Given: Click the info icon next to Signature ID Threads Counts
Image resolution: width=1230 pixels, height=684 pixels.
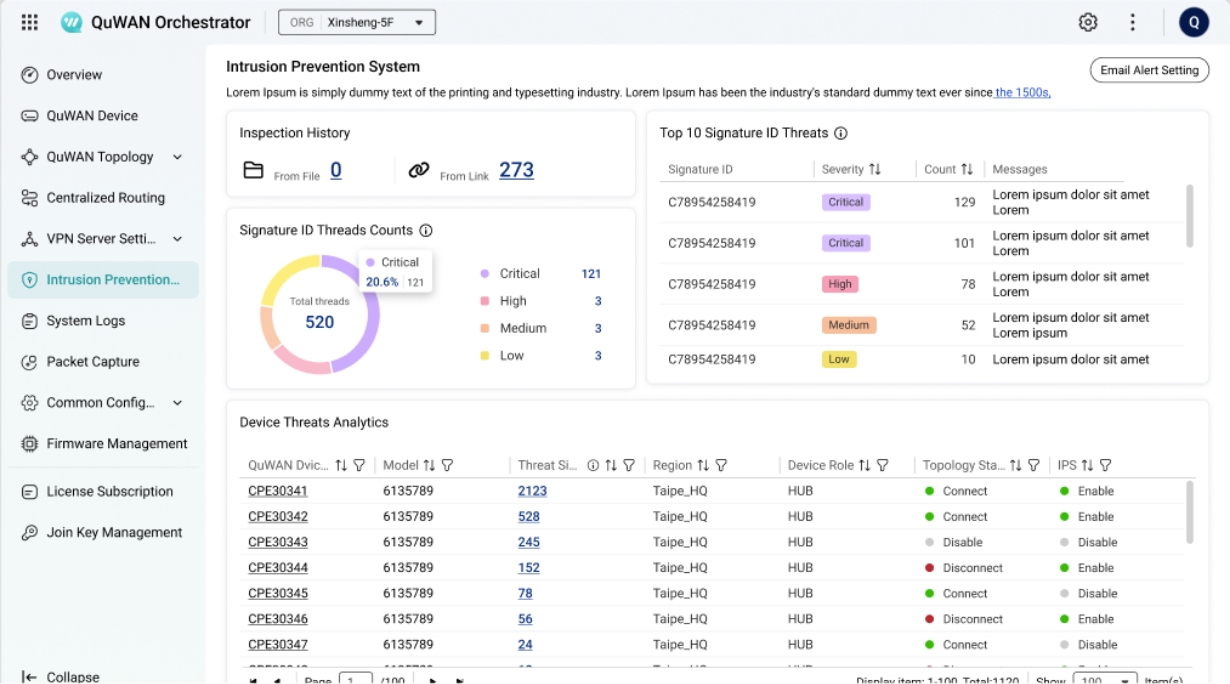Looking at the screenshot, I should coord(426,230).
